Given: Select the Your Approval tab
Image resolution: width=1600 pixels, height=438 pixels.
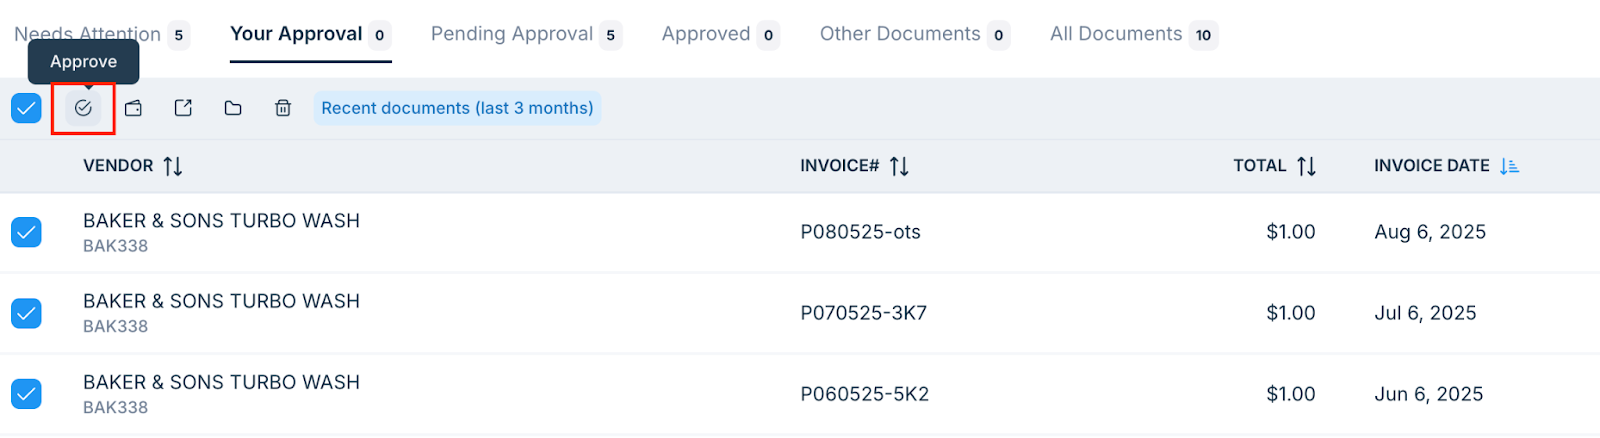Looking at the screenshot, I should (x=310, y=35).
